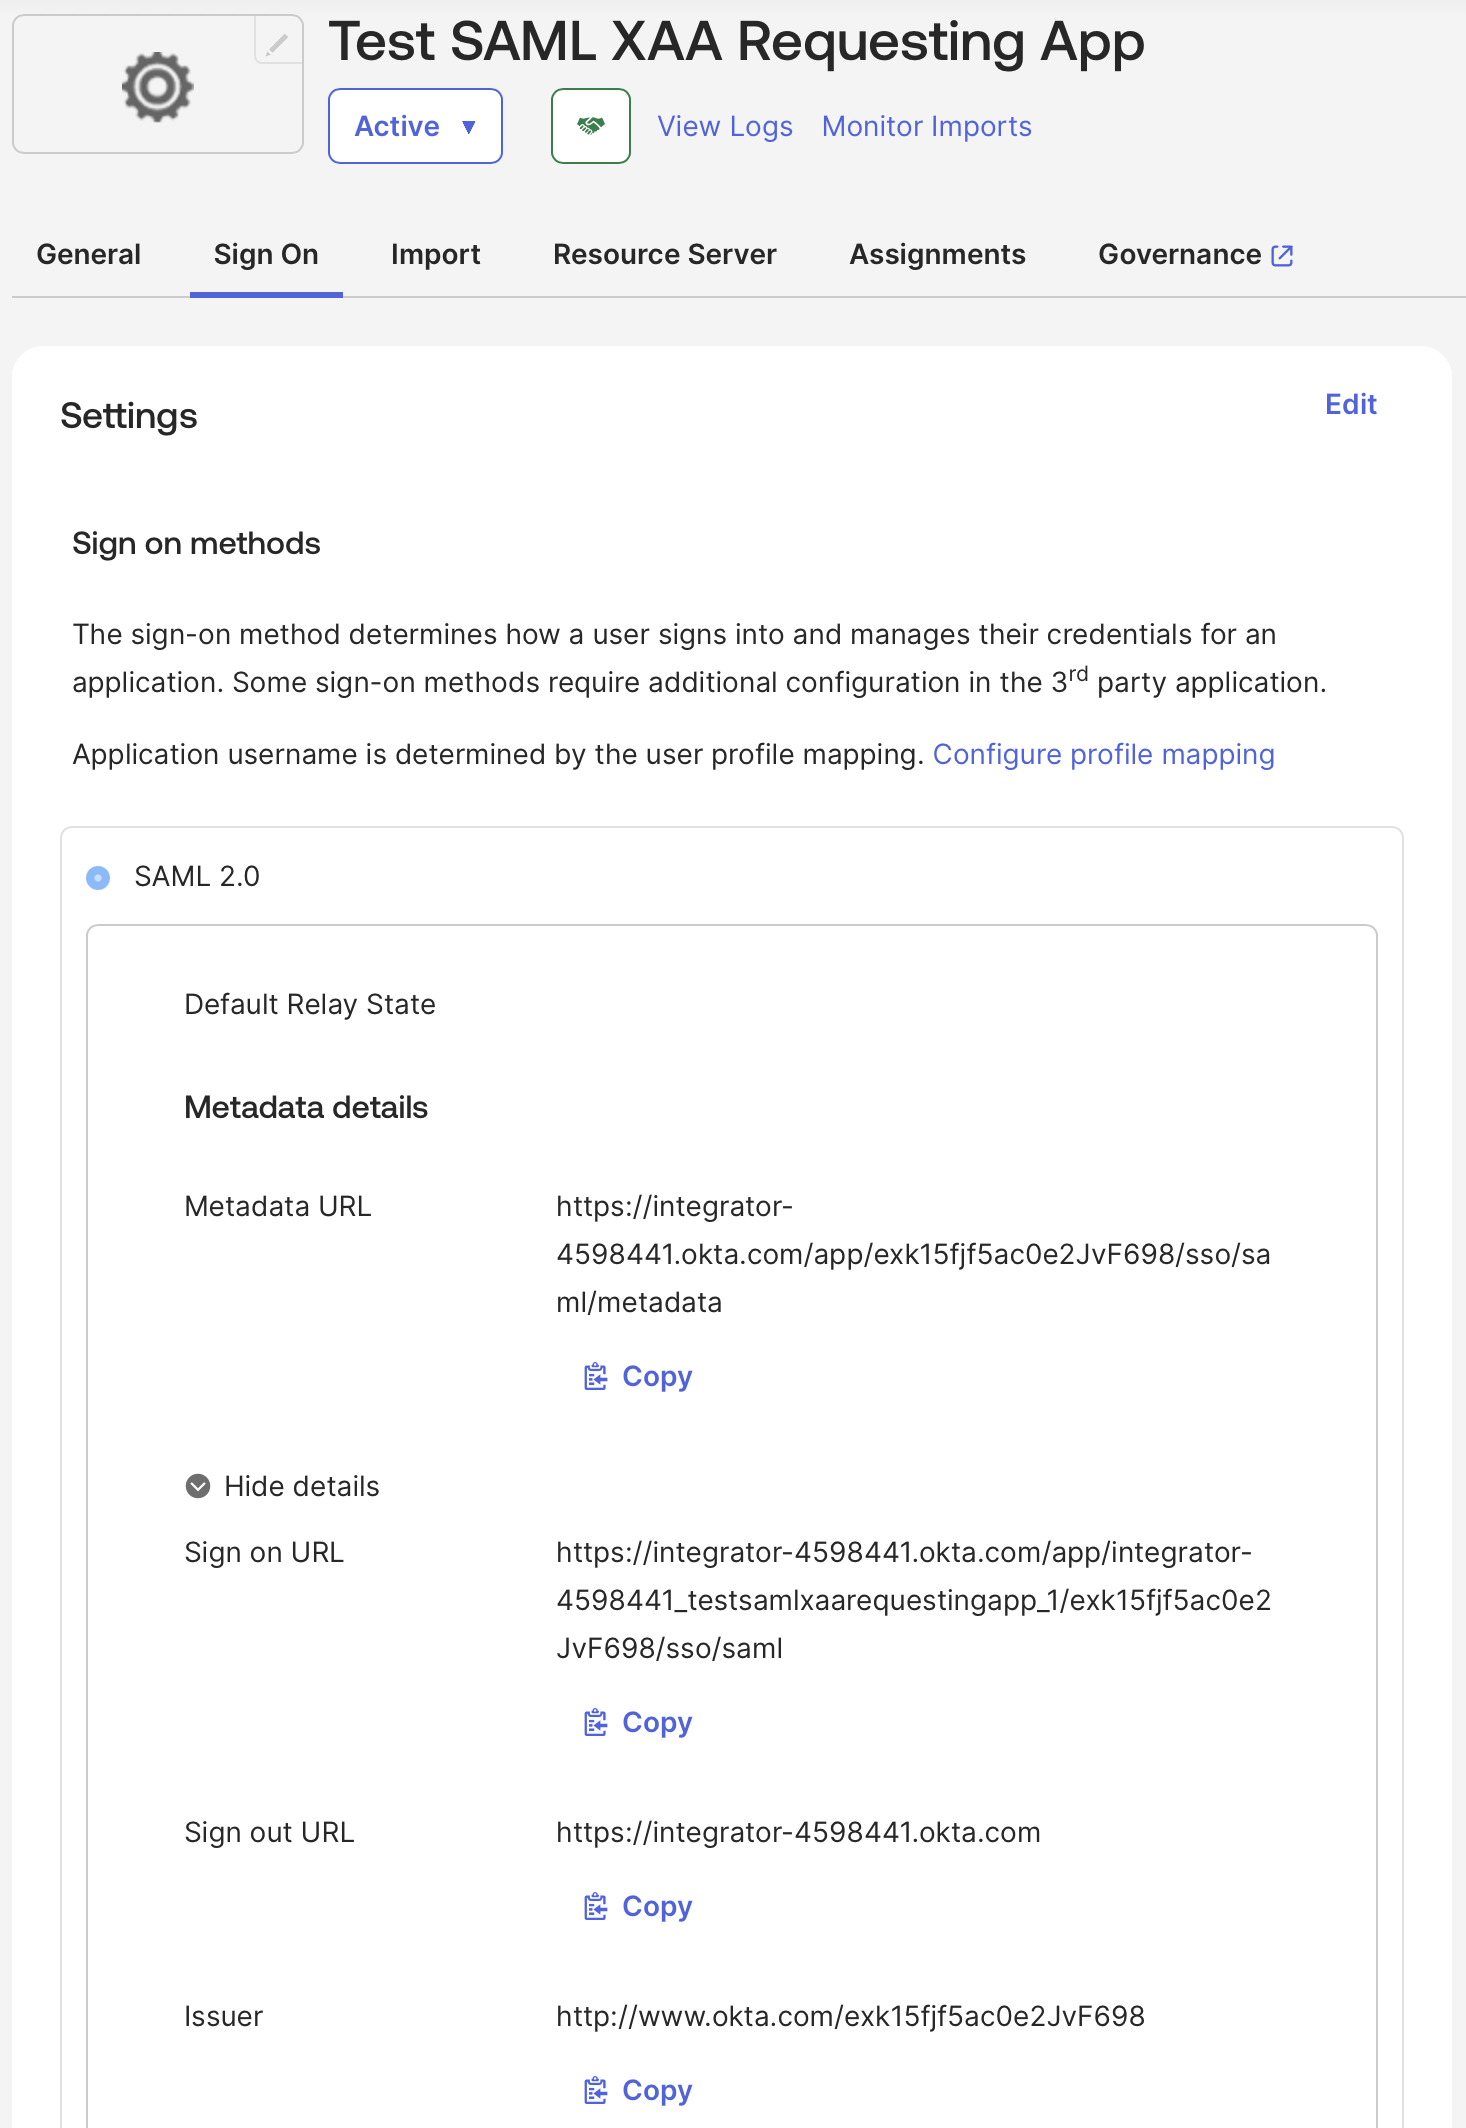The image size is (1466, 2128).
Task: Switch to the Sign On tab
Action: tap(266, 255)
